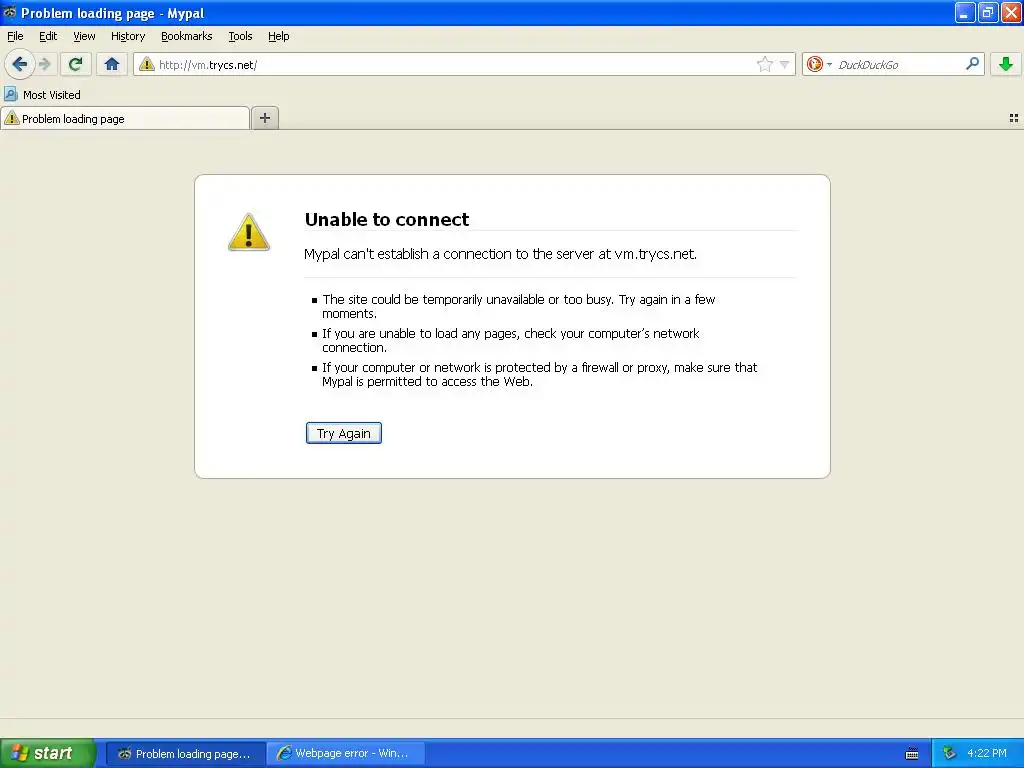
Task: Open the History menu
Action: coord(128,36)
